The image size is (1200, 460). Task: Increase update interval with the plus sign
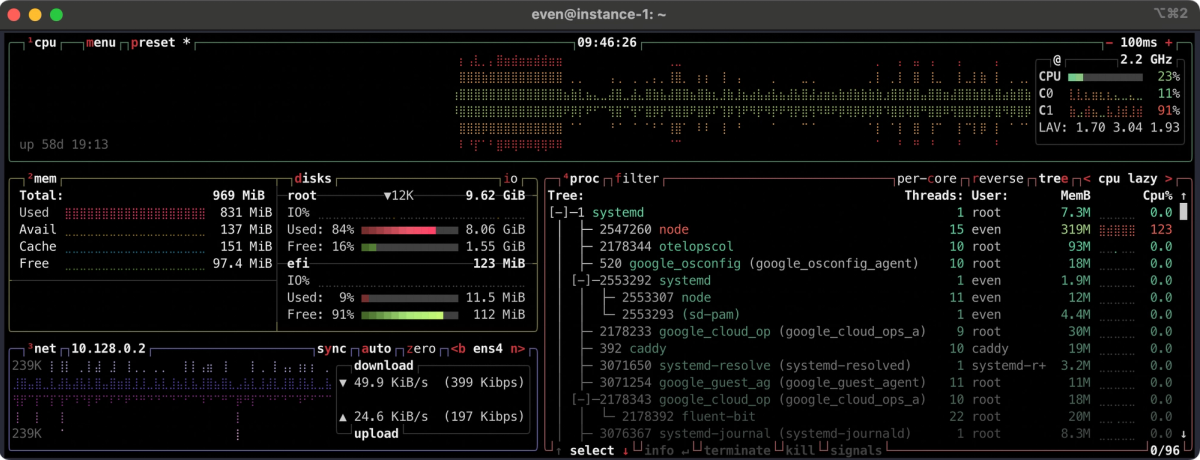click(x=1168, y=43)
